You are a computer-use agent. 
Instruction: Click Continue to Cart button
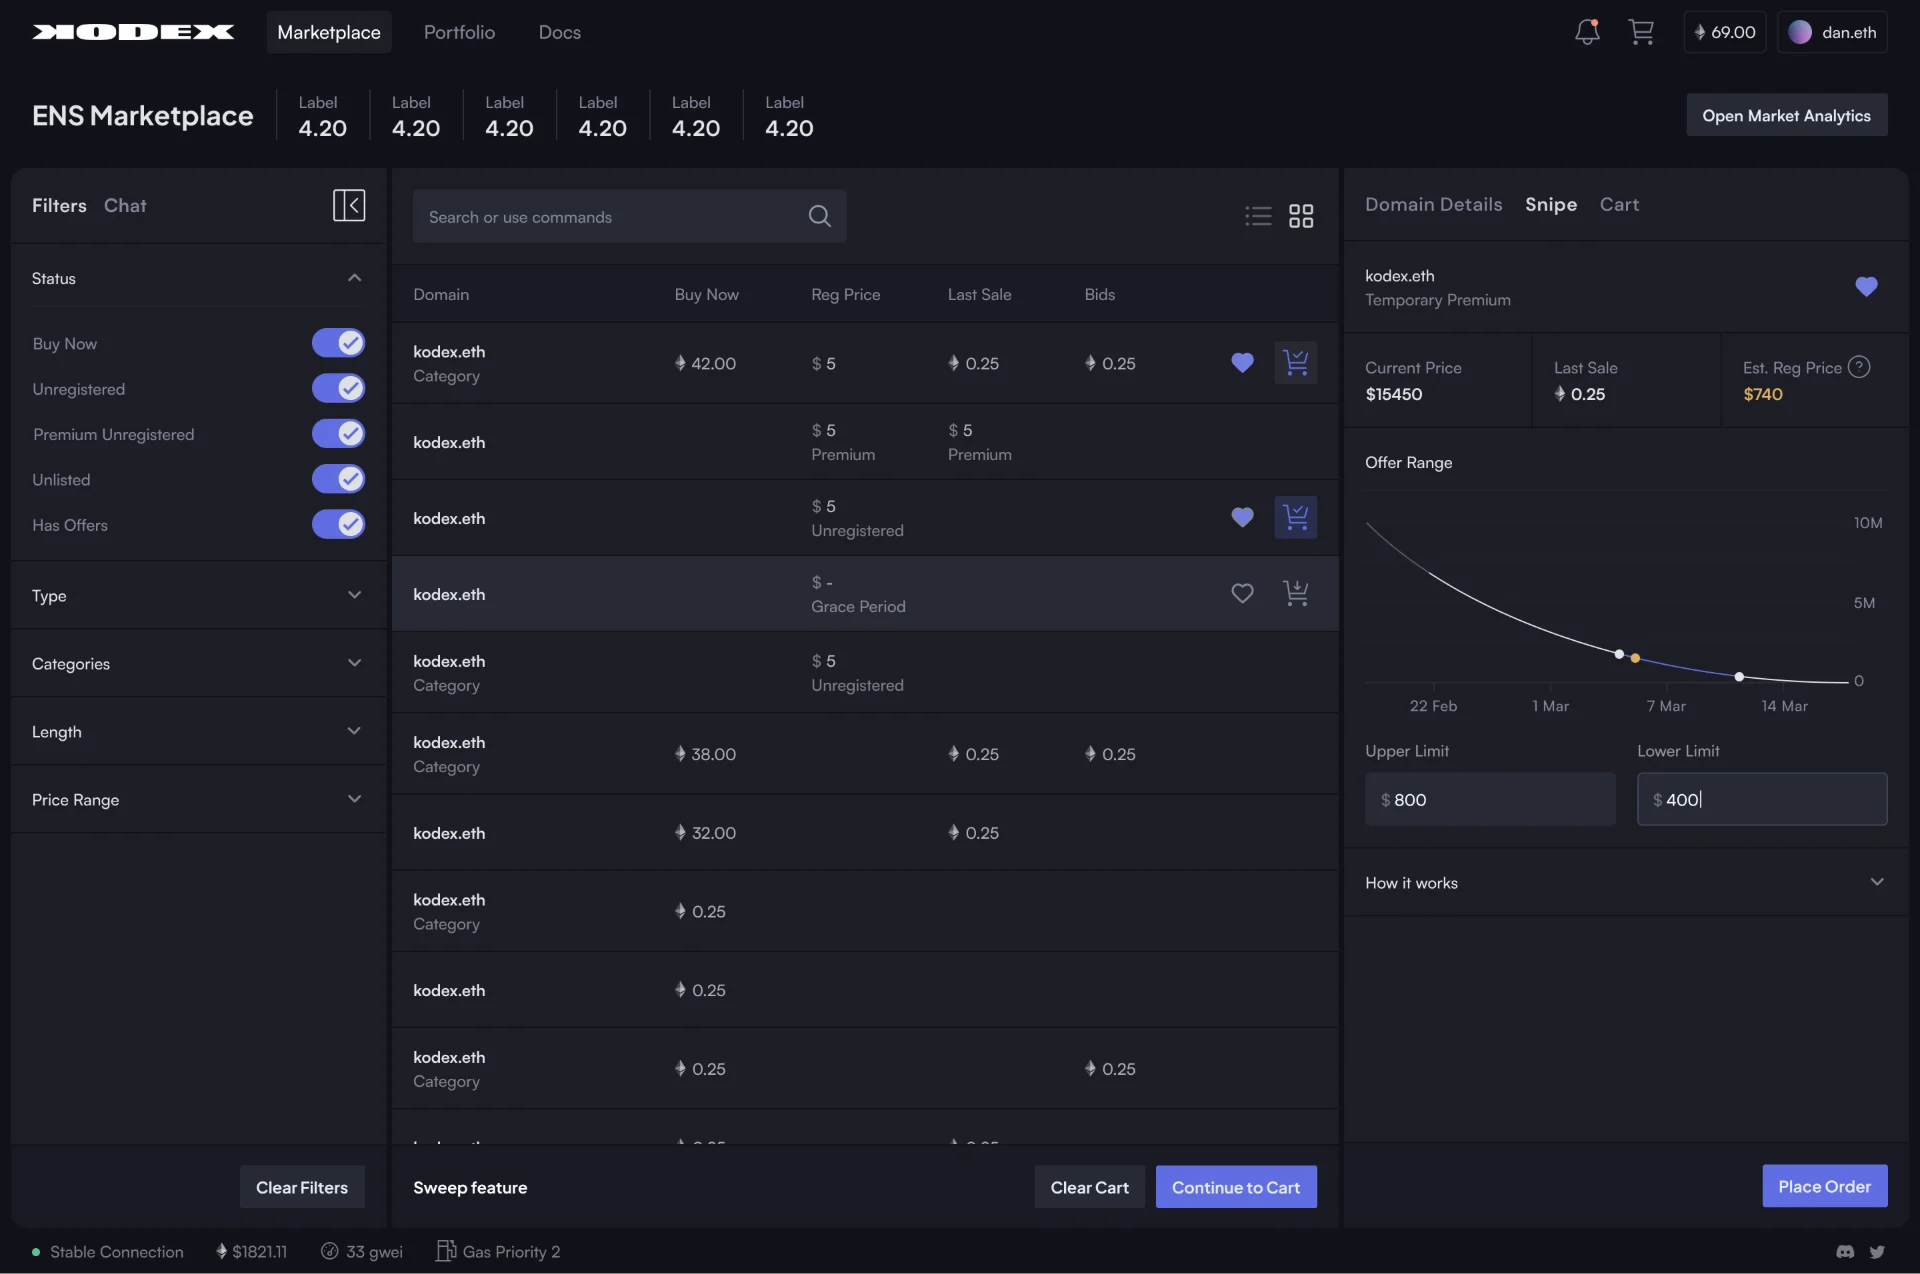click(x=1236, y=1187)
